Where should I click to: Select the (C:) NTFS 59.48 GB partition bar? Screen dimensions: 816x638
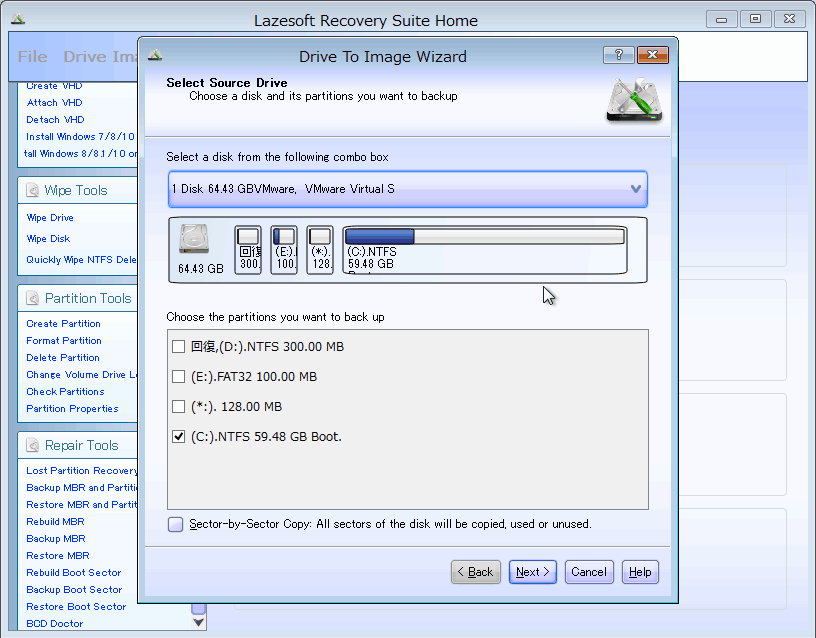pos(484,250)
